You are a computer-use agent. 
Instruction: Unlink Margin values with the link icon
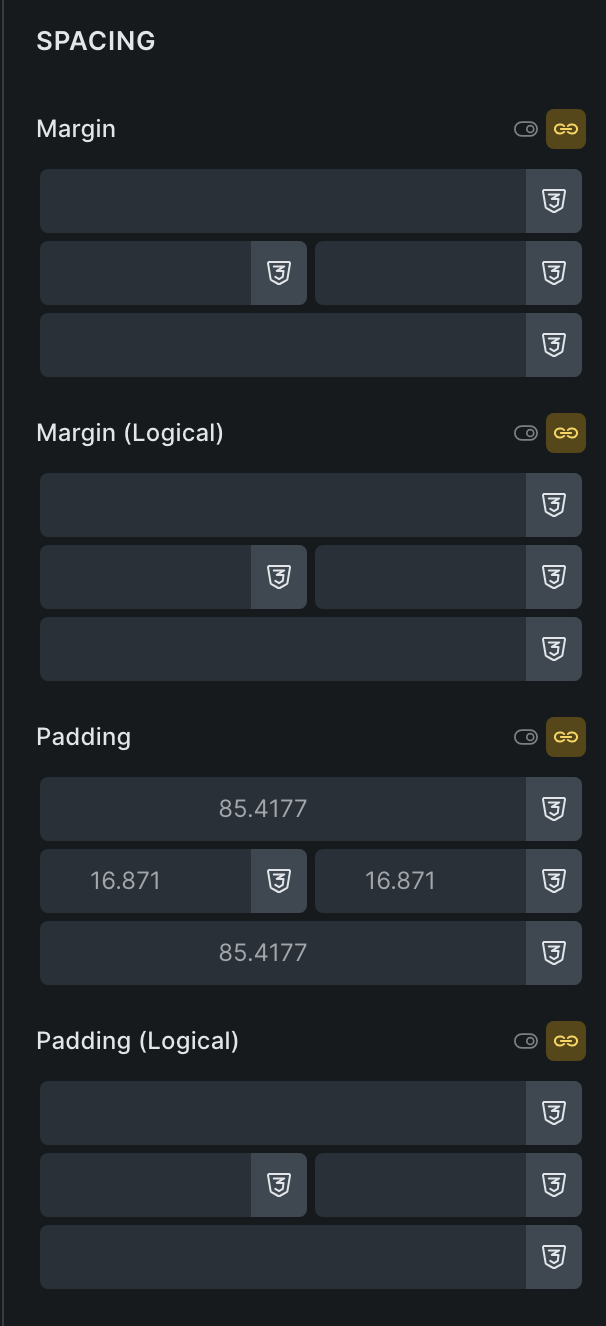(x=566, y=129)
